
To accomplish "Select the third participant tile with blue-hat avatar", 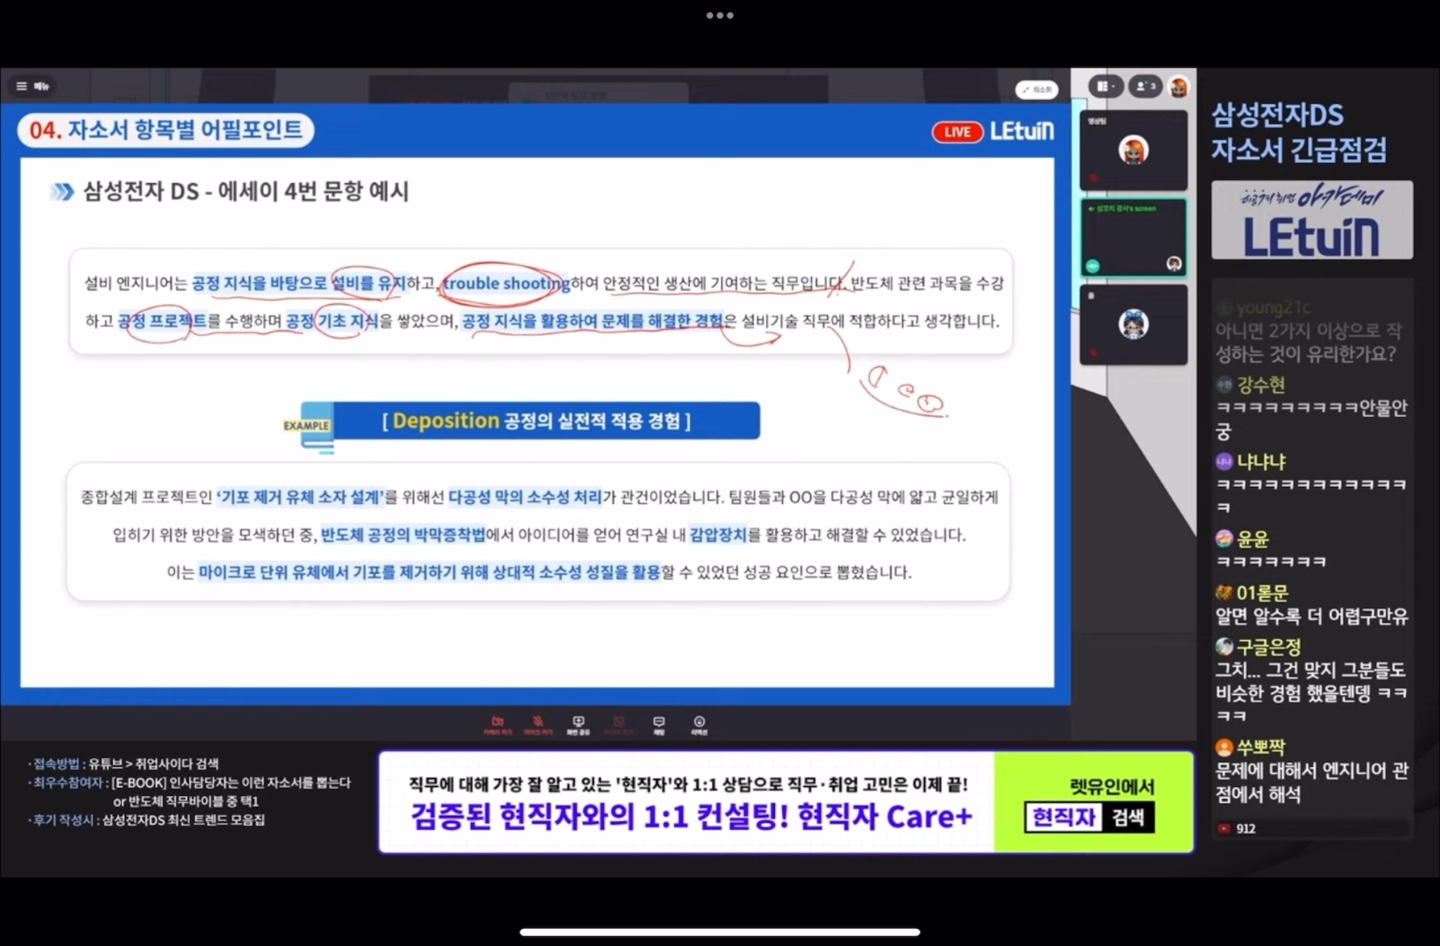I will tap(1133, 324).
